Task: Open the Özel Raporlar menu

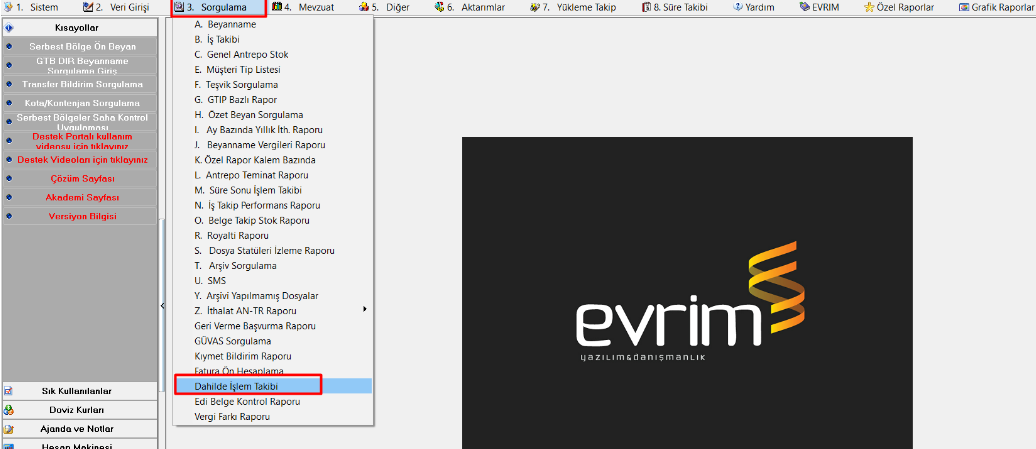Action: (x=899, y=7)
